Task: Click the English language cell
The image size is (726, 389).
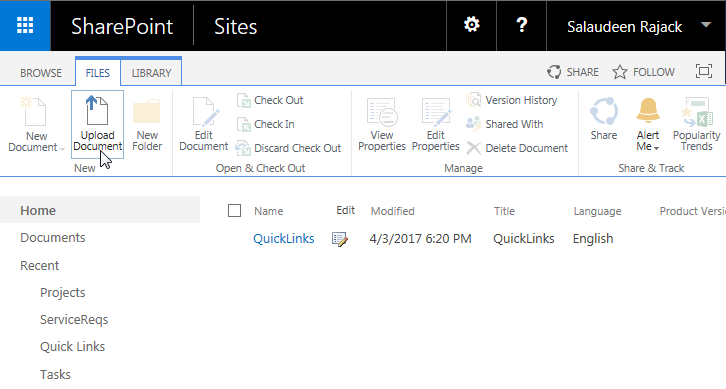Action: click(593, 238)
